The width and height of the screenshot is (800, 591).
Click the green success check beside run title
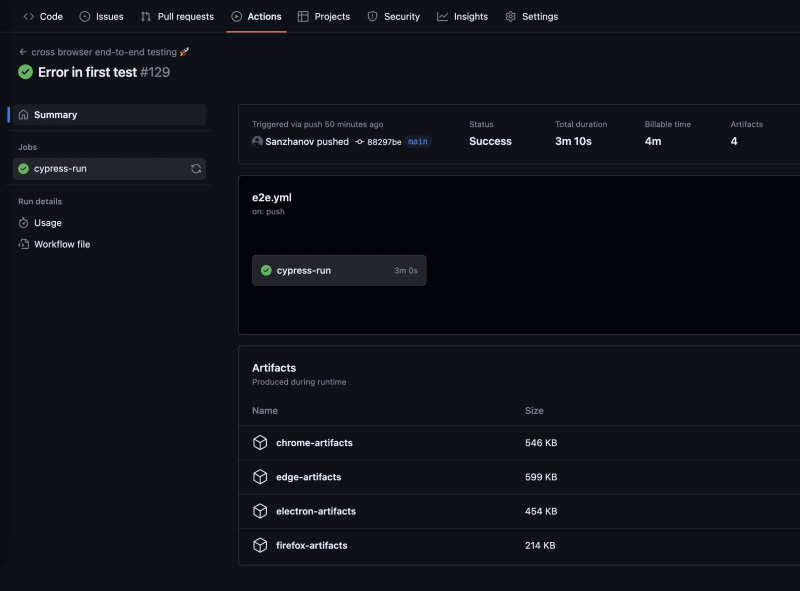[26, 72]
